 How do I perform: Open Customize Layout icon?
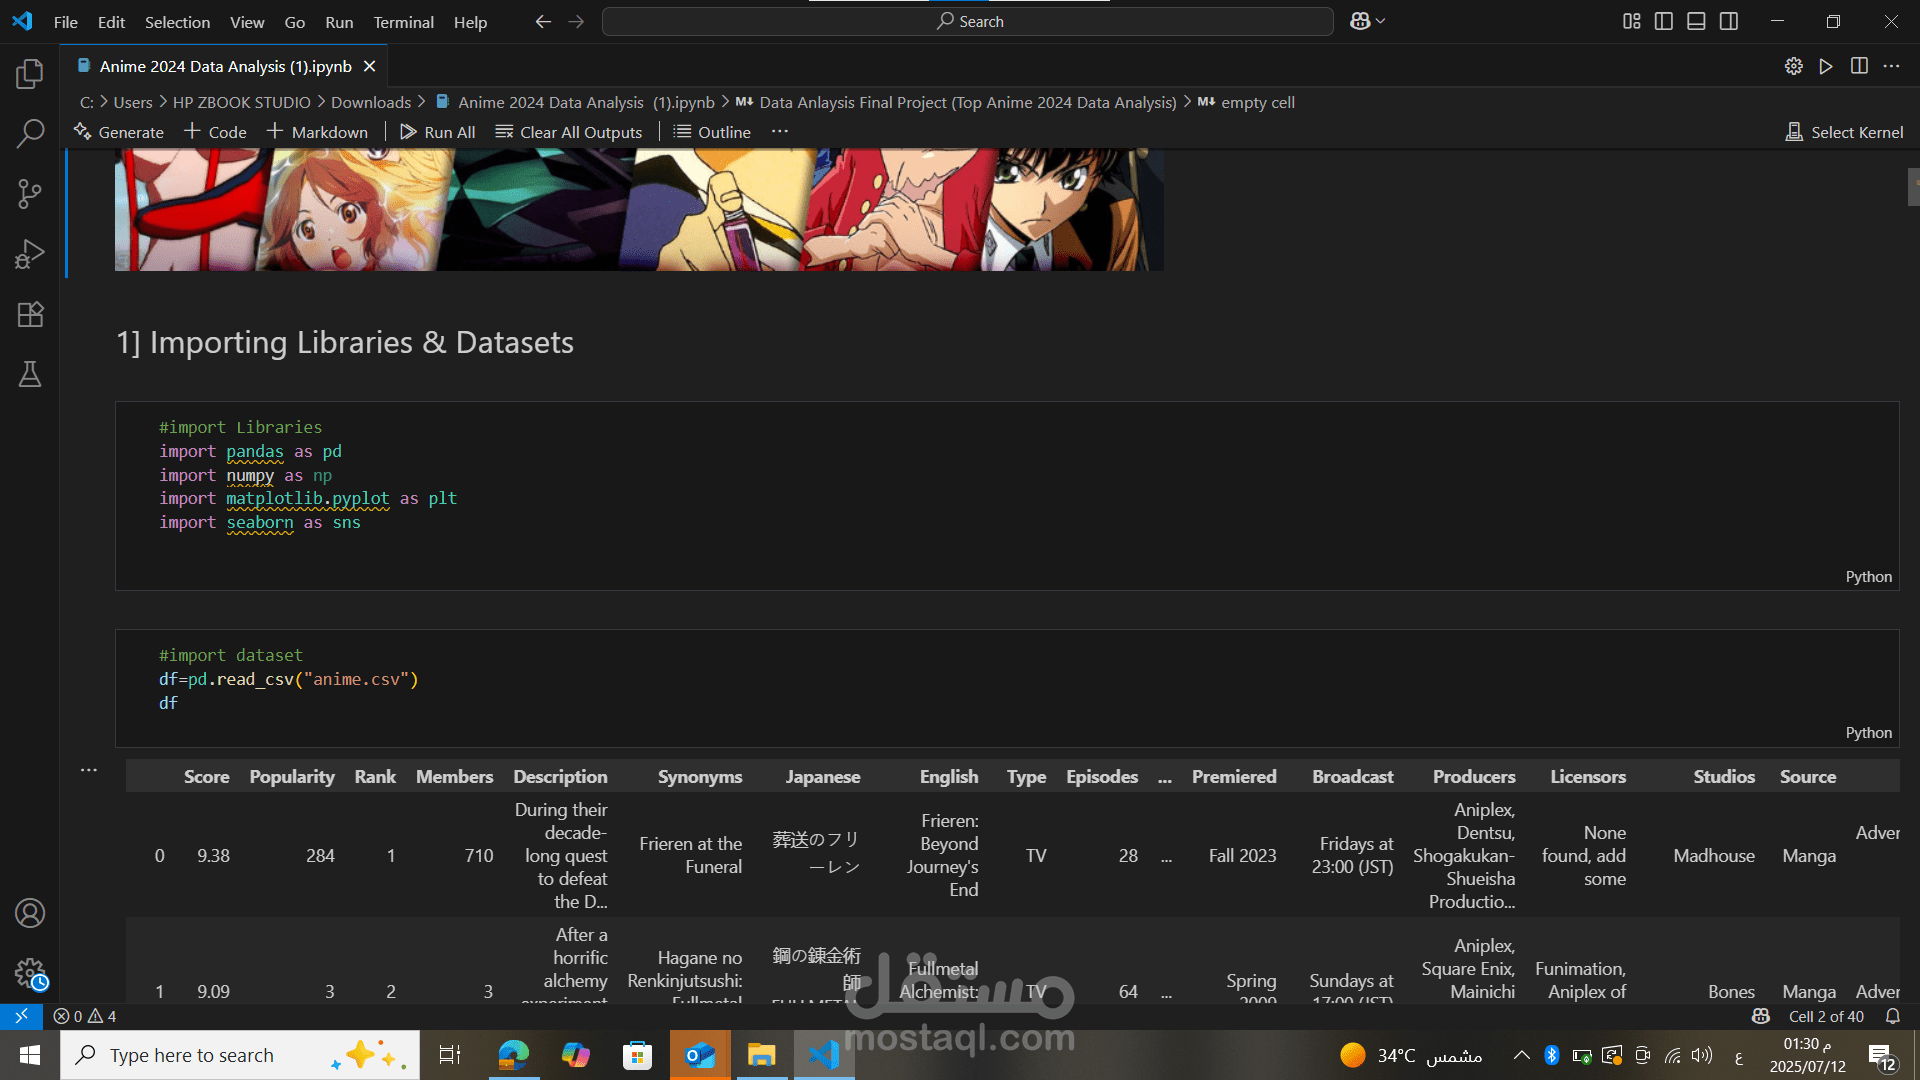pyautogui.click(x=1632, y=21)
